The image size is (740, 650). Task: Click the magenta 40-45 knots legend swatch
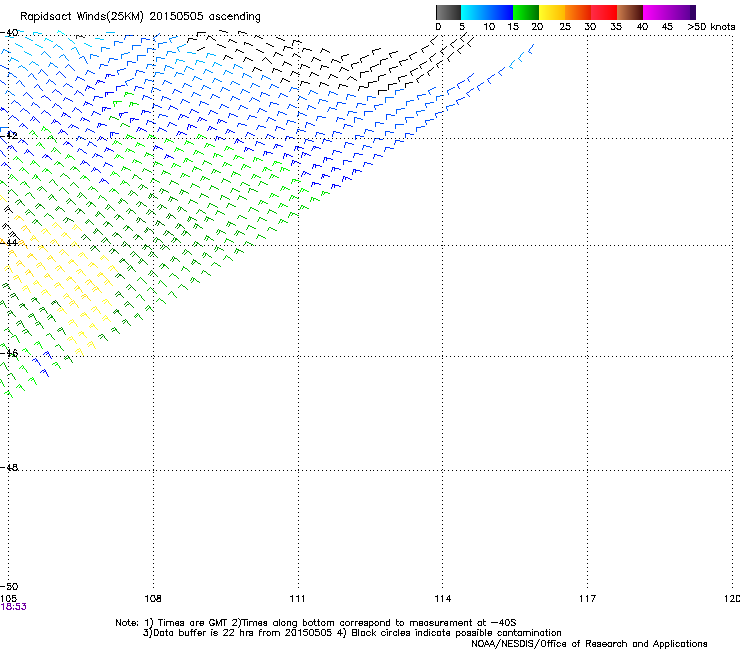[x=656, y=12]
